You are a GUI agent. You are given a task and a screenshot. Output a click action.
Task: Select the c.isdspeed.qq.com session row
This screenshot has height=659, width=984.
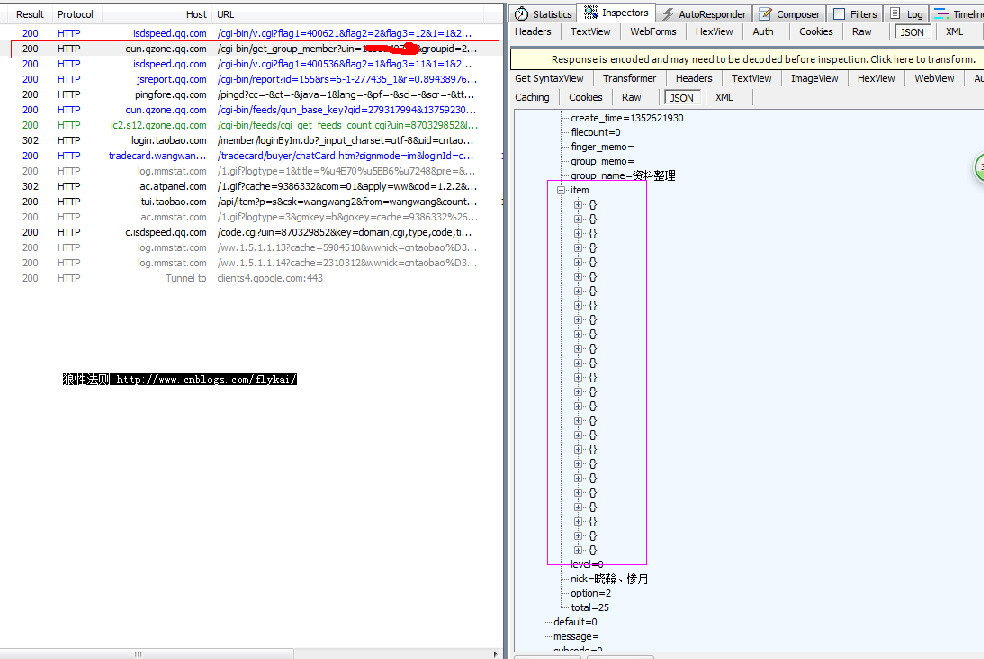pos(251,232)
